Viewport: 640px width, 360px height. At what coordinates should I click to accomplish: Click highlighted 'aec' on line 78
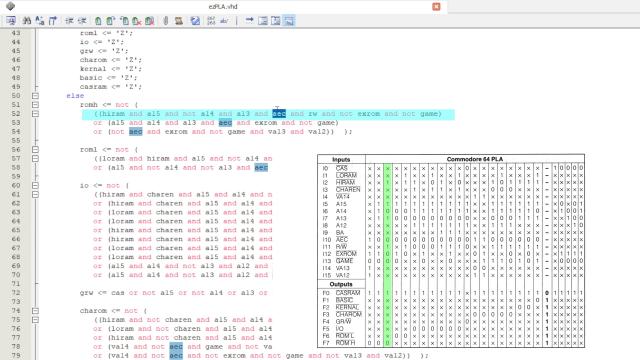176,347
